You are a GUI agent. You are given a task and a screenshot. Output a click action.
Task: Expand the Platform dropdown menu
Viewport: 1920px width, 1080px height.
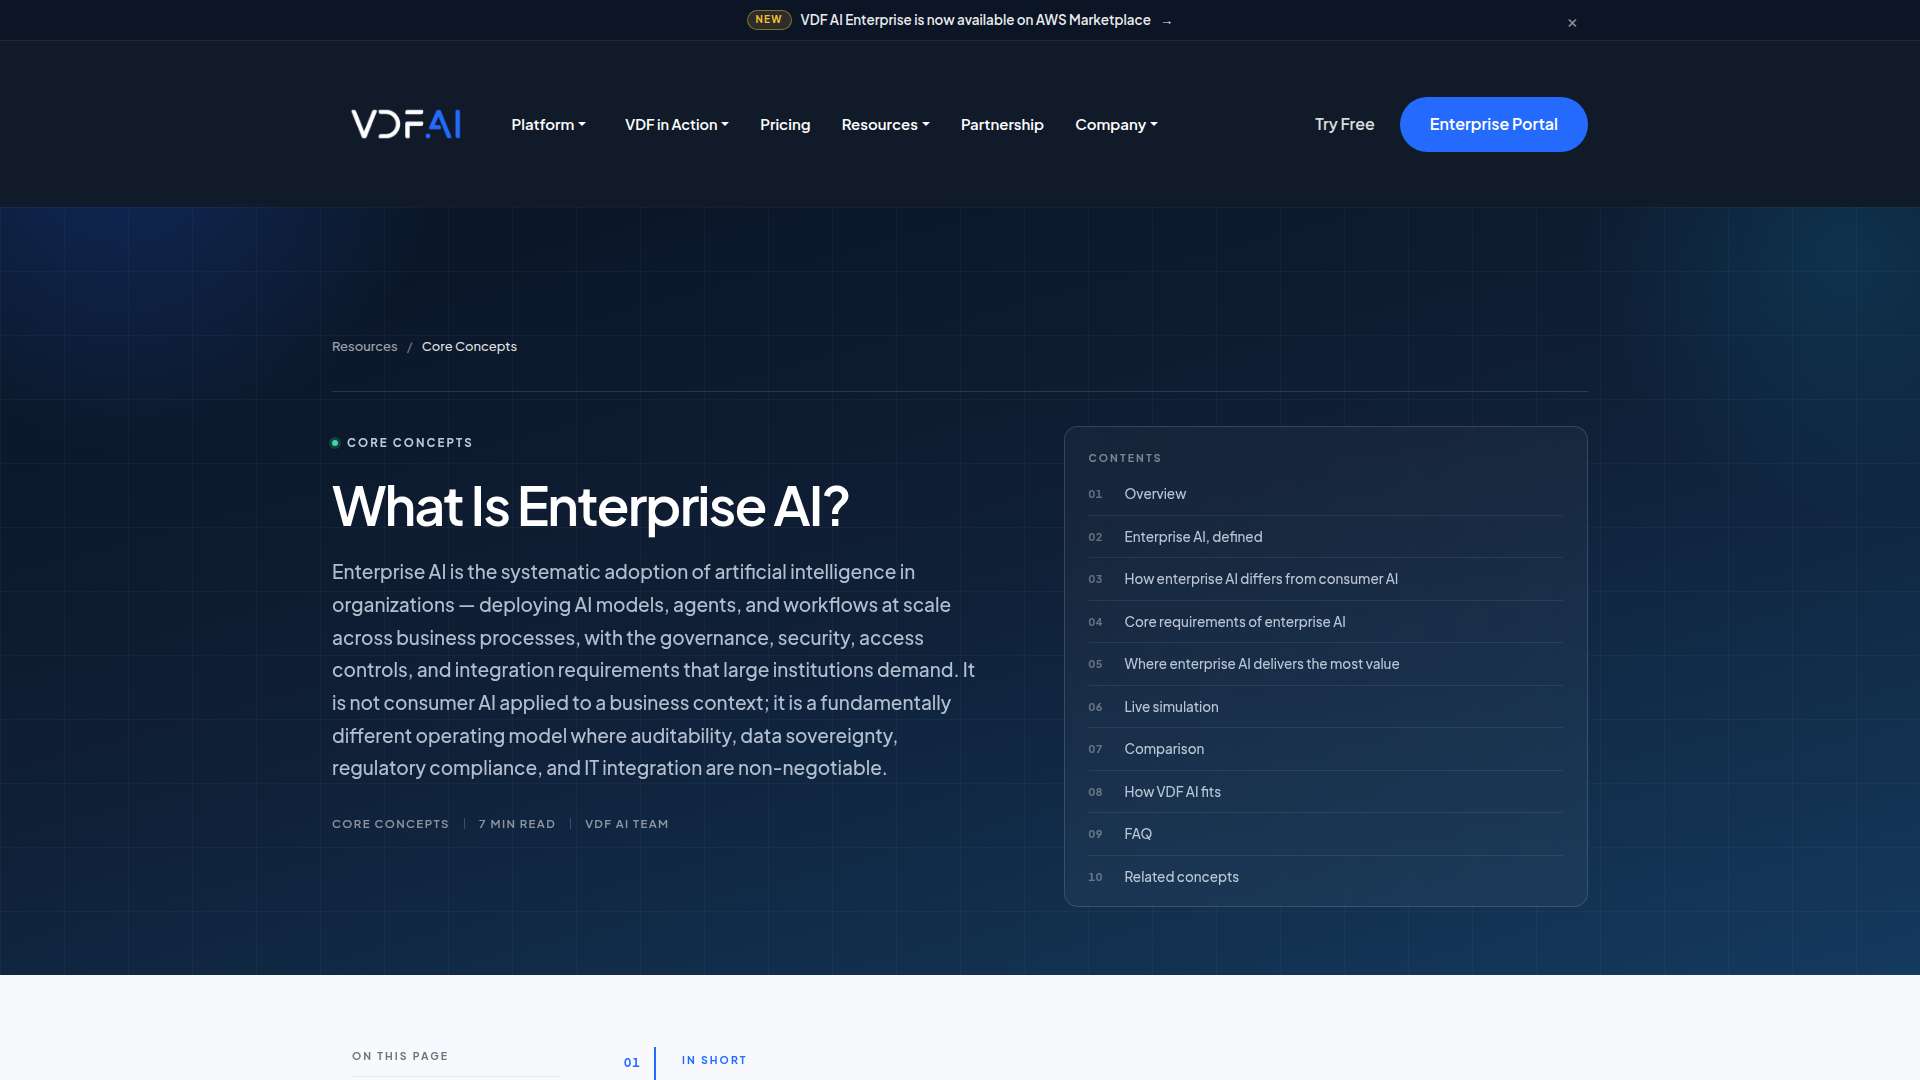coord(548,125)
